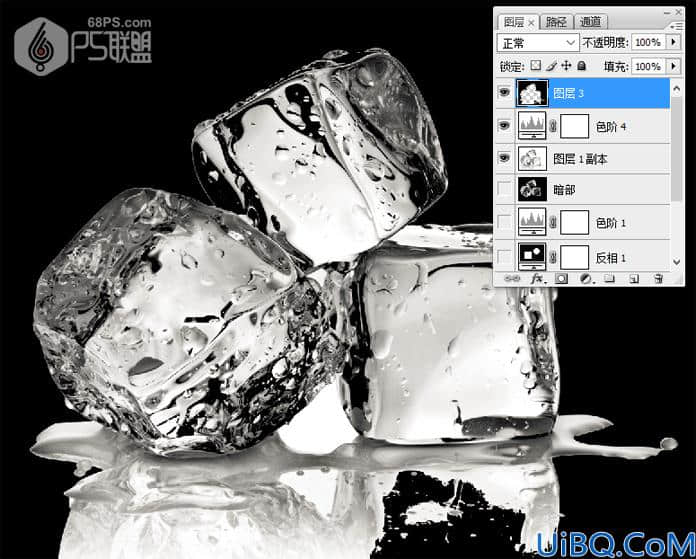Viewport: 696px width, 559px height.
Task: Click the layers panel scrollbar thumb
Action: click(676, 148)
